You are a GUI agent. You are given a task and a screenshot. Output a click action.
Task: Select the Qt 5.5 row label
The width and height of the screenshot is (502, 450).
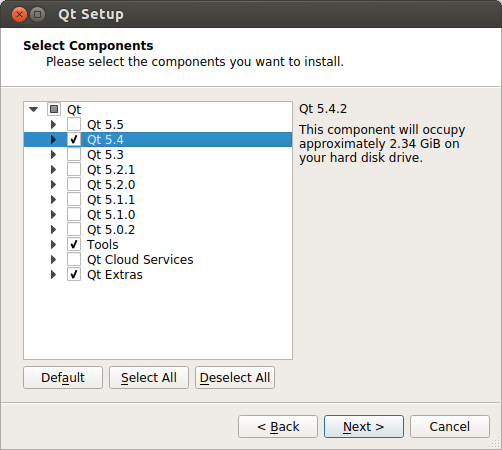point(105,125)
